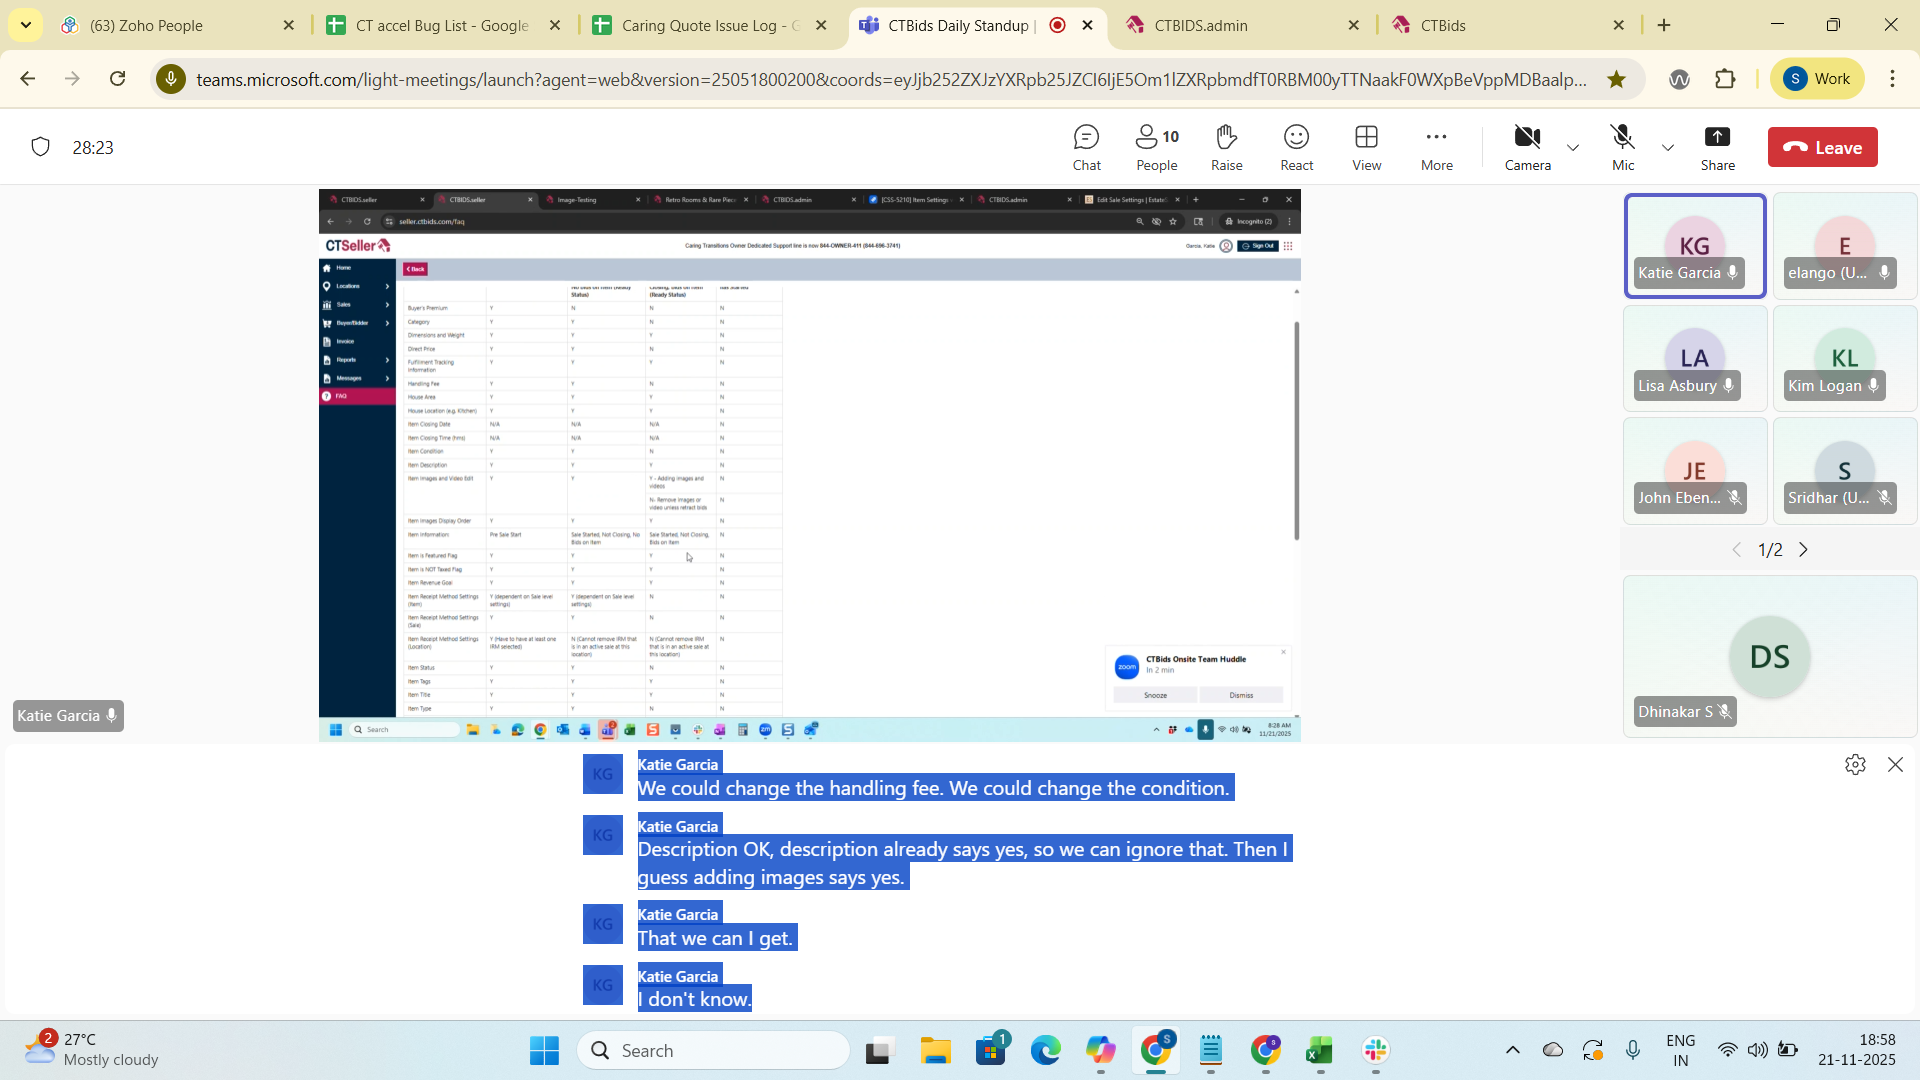This screenshot has height=1080, width=1920.
Task: Open live captions settings gear
Action: click(x=1855, y=765)
